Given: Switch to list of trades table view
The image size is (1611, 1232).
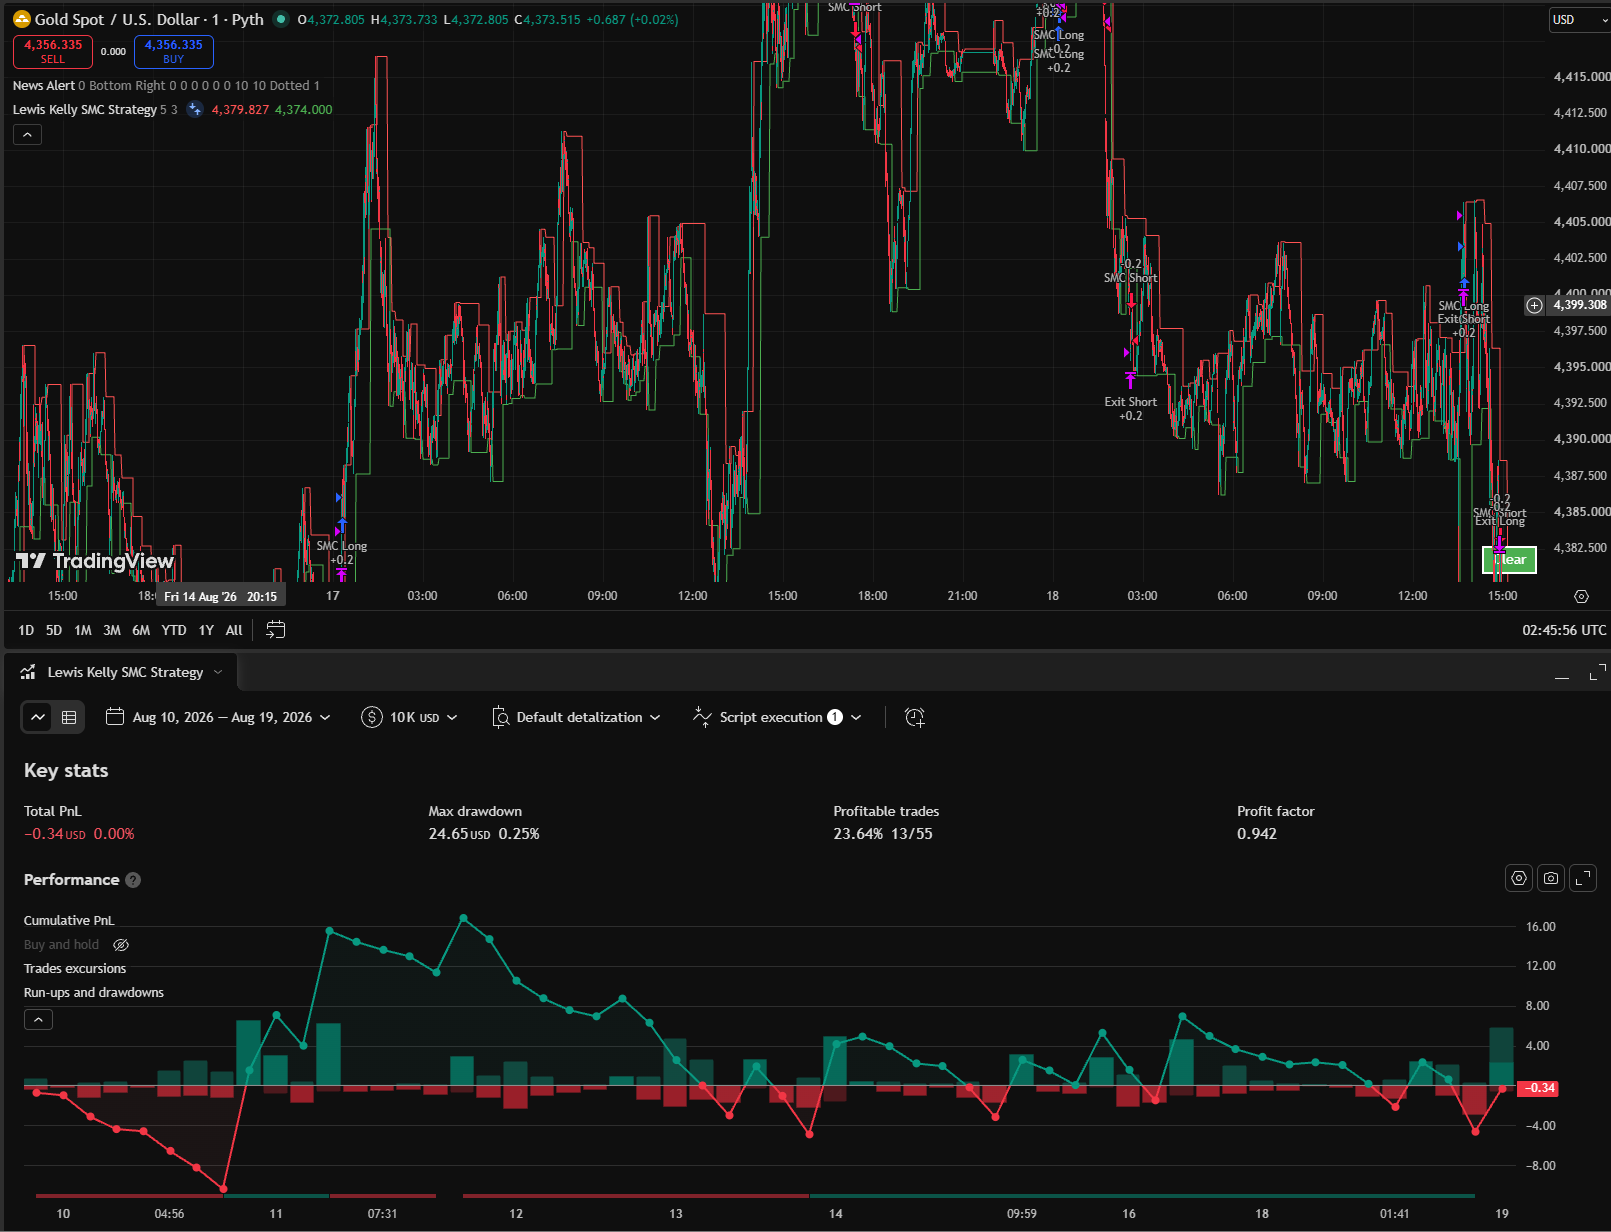Looking at the screenshot, I should click(69, 717).
